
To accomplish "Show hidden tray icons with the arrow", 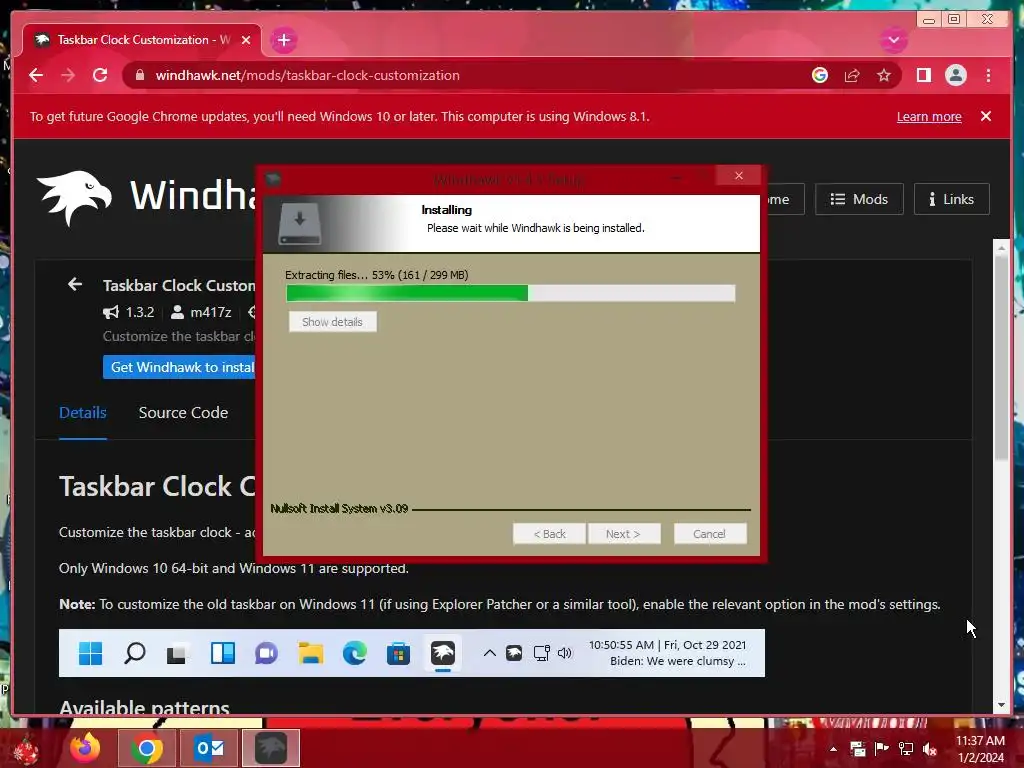I will [833, 749].
